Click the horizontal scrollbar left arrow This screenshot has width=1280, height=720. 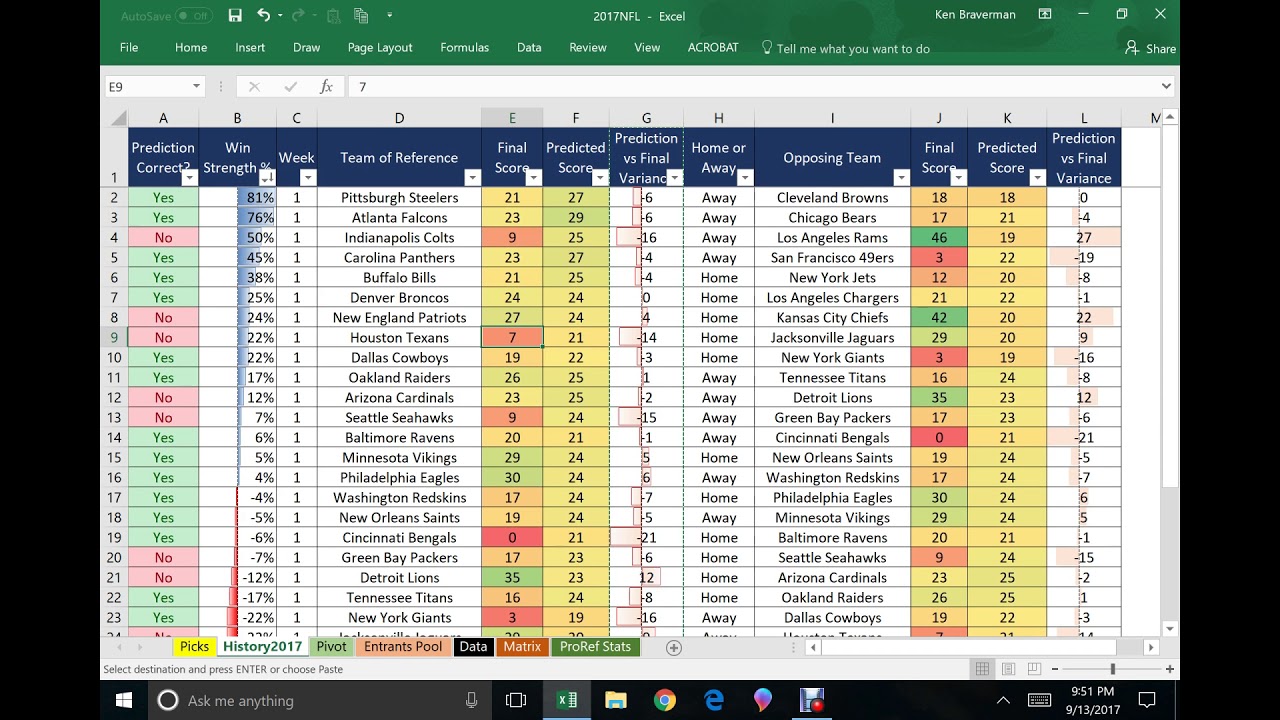pos(813,648)
